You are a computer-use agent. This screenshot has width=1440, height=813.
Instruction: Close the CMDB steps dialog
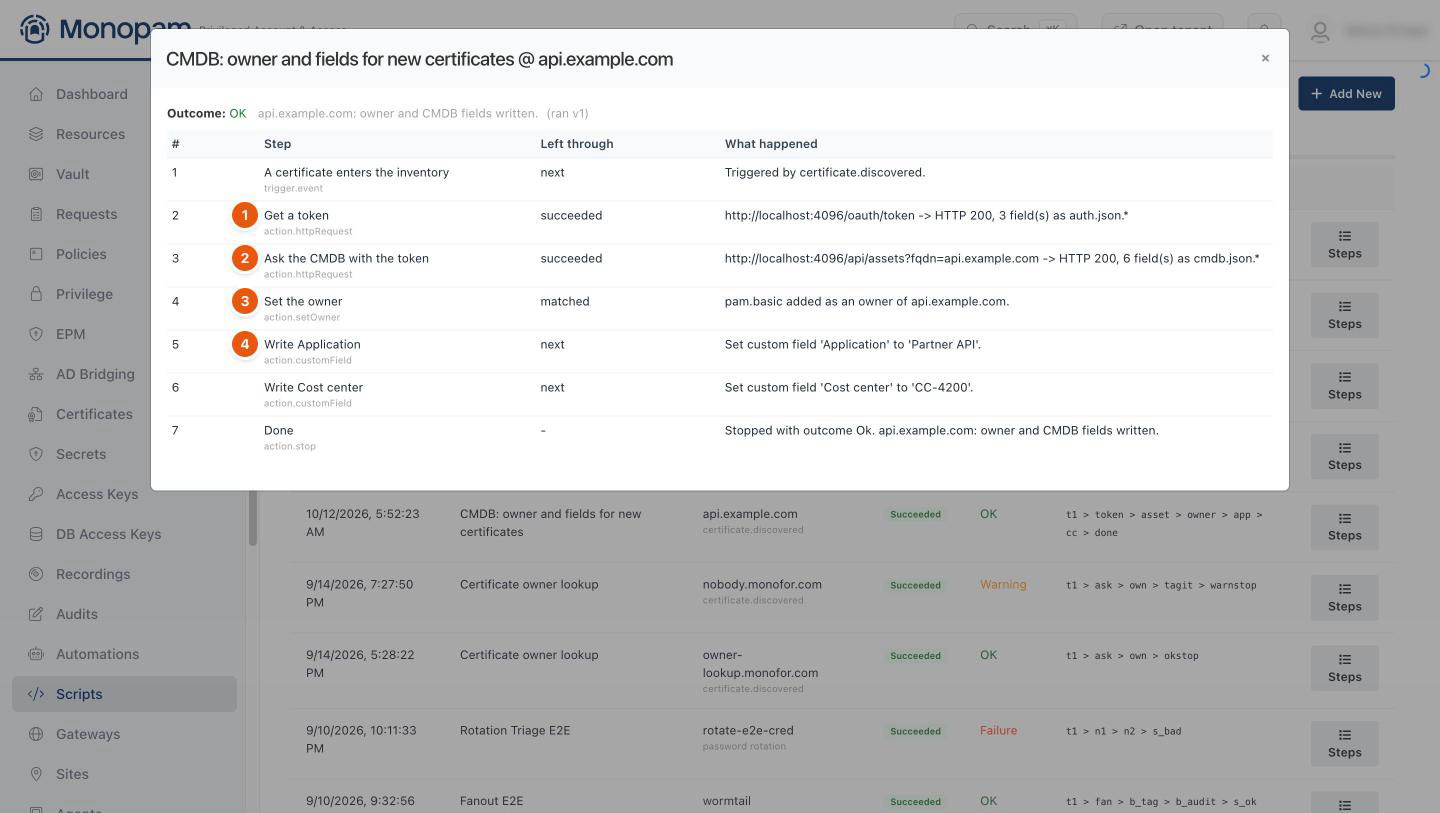1265,58
